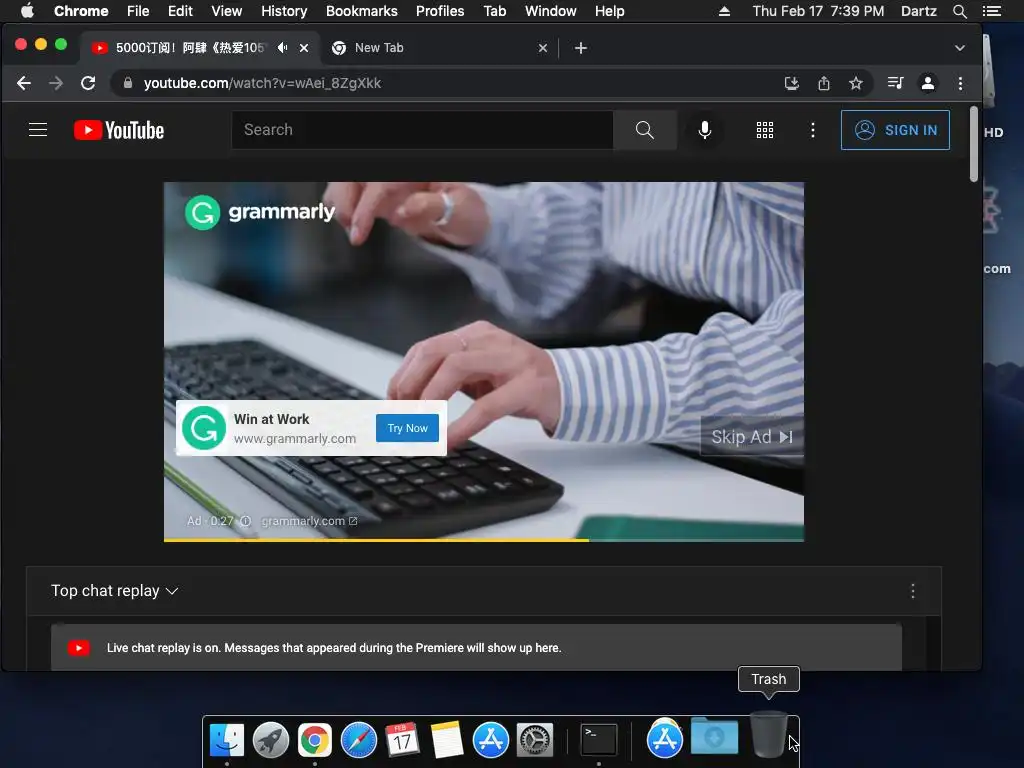Open YouTube settings three-dot menu
This screenshot has height=768, width=1024.
[812, 130]
